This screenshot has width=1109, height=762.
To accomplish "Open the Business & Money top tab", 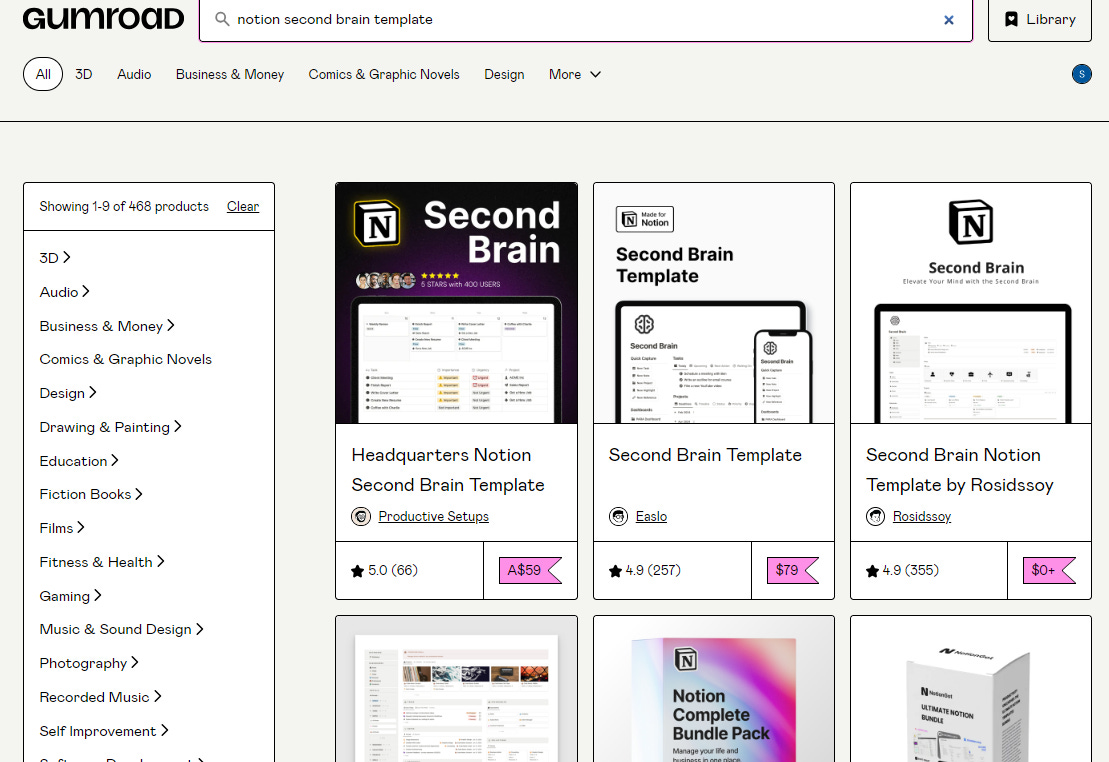I will (230, 74).
